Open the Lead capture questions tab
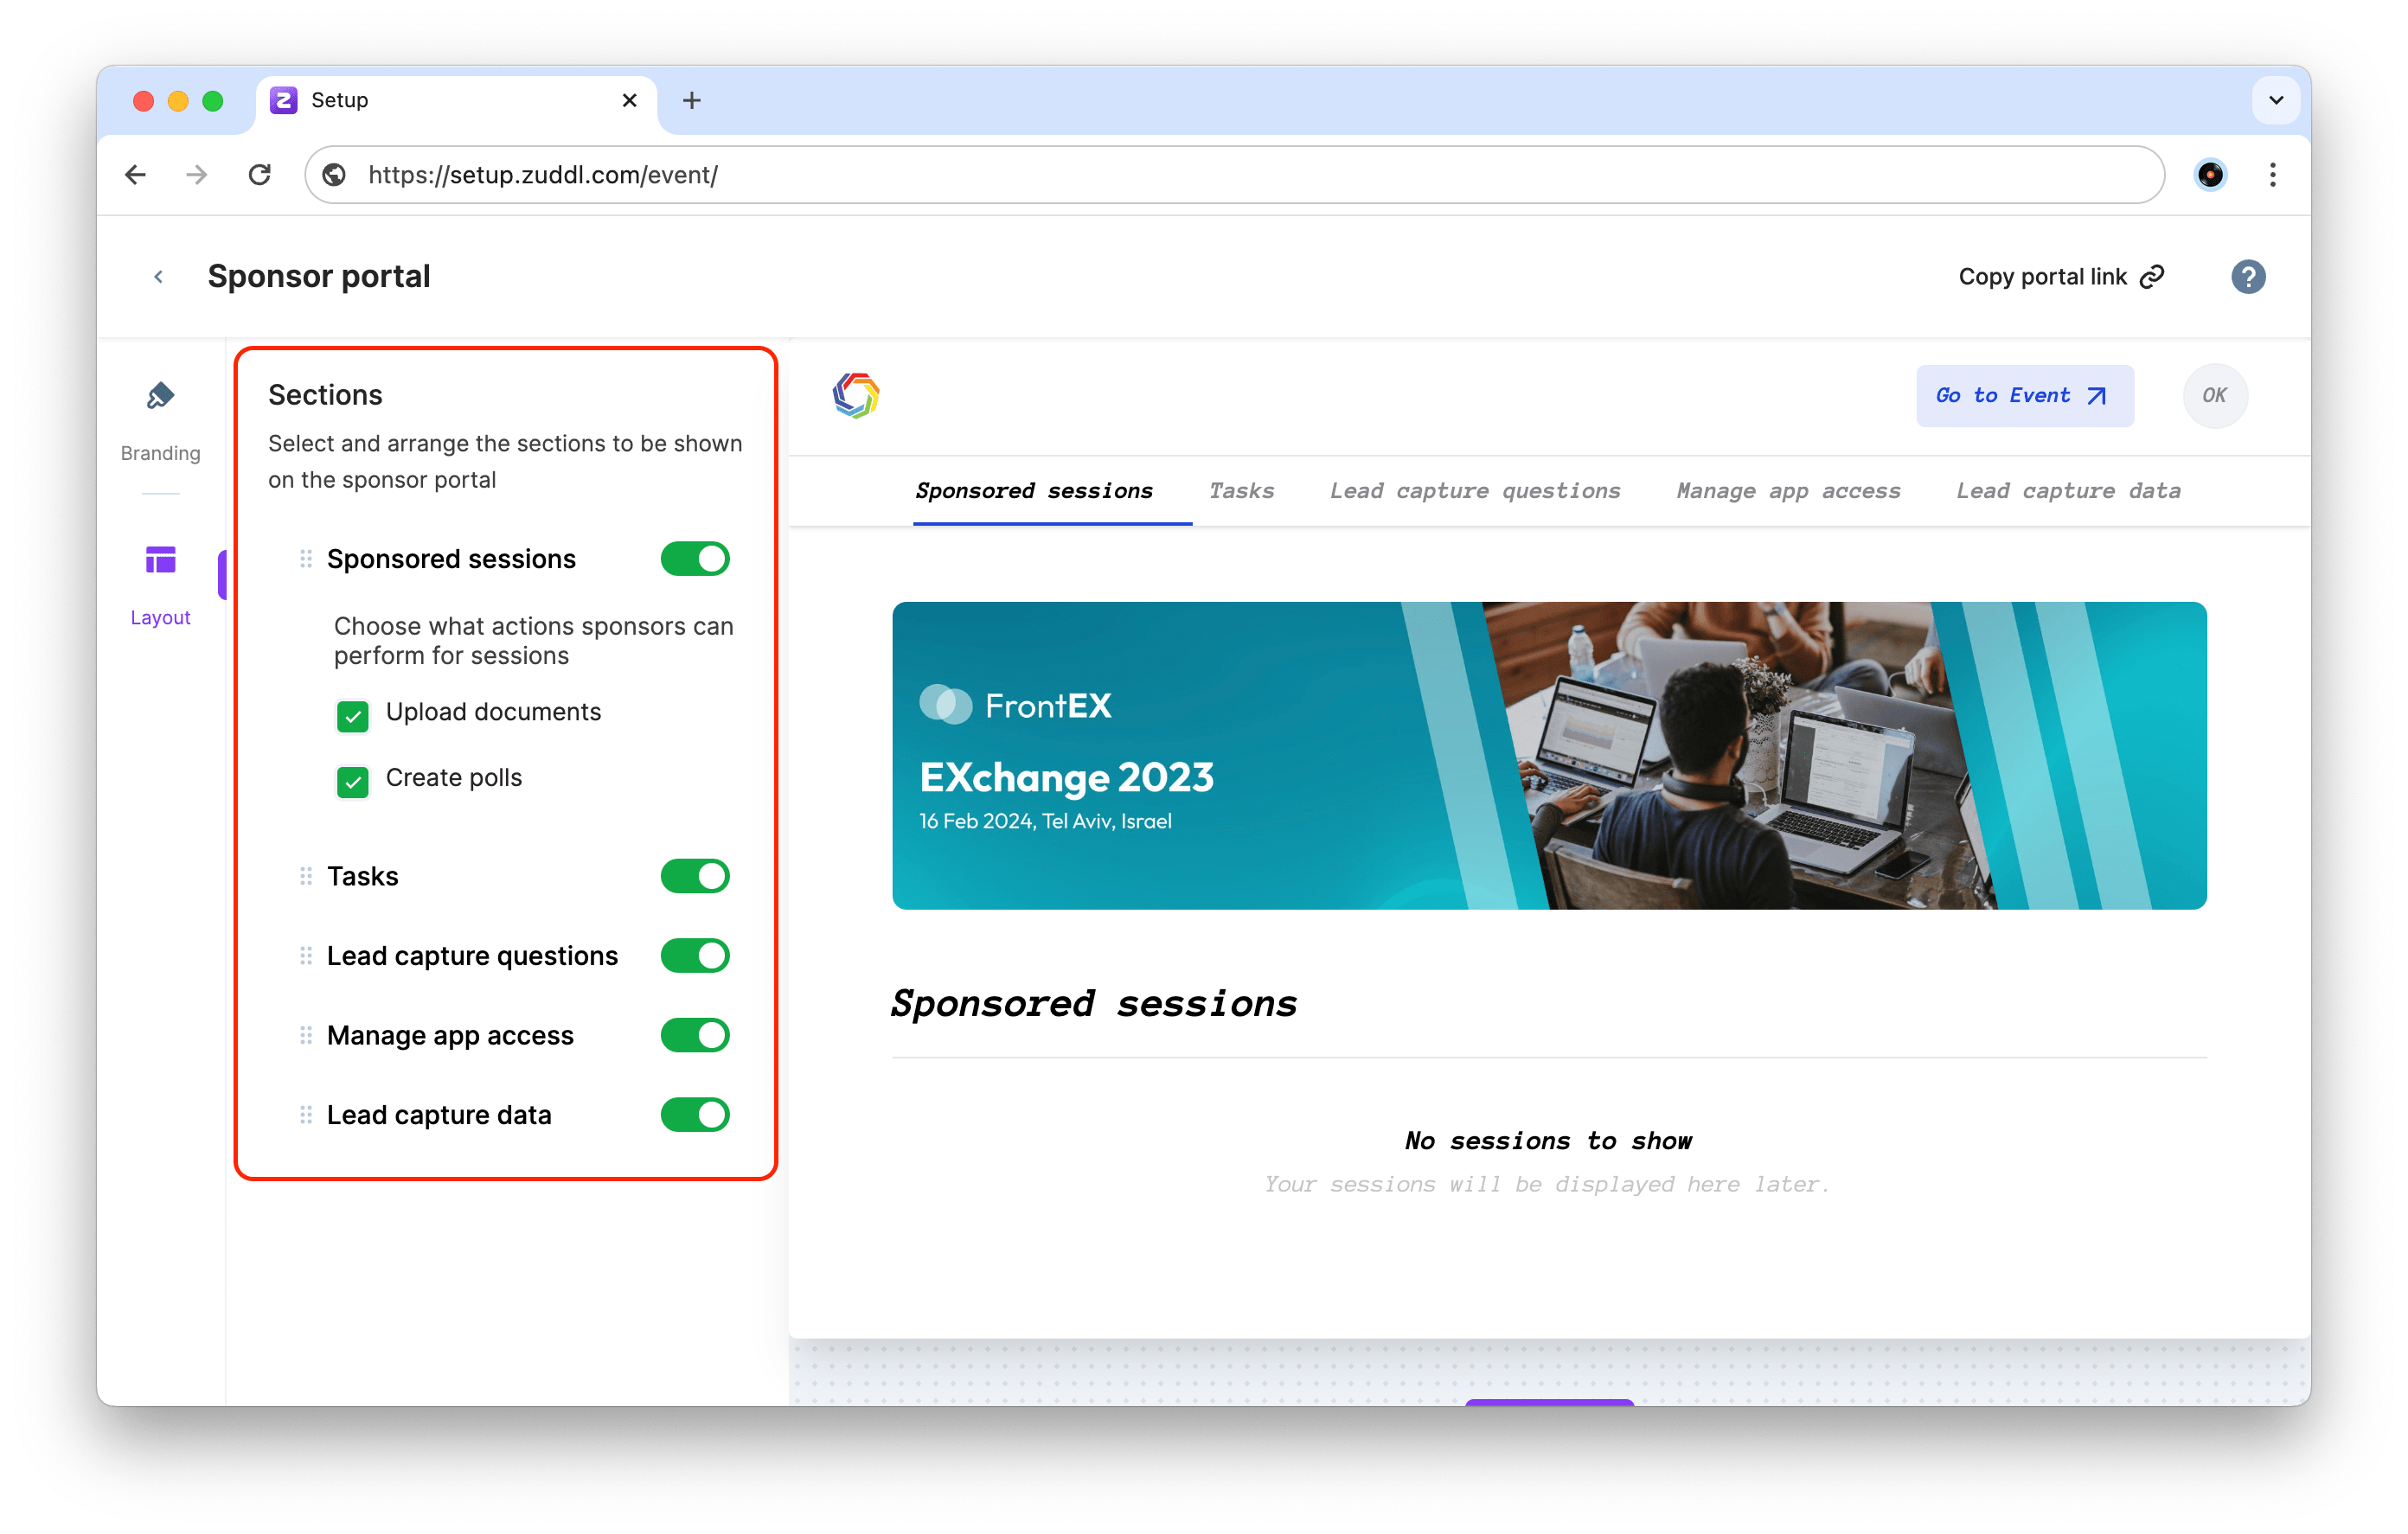Image resolution: width=2408 pixels, height=1534 pixels. pos(1474,491)
